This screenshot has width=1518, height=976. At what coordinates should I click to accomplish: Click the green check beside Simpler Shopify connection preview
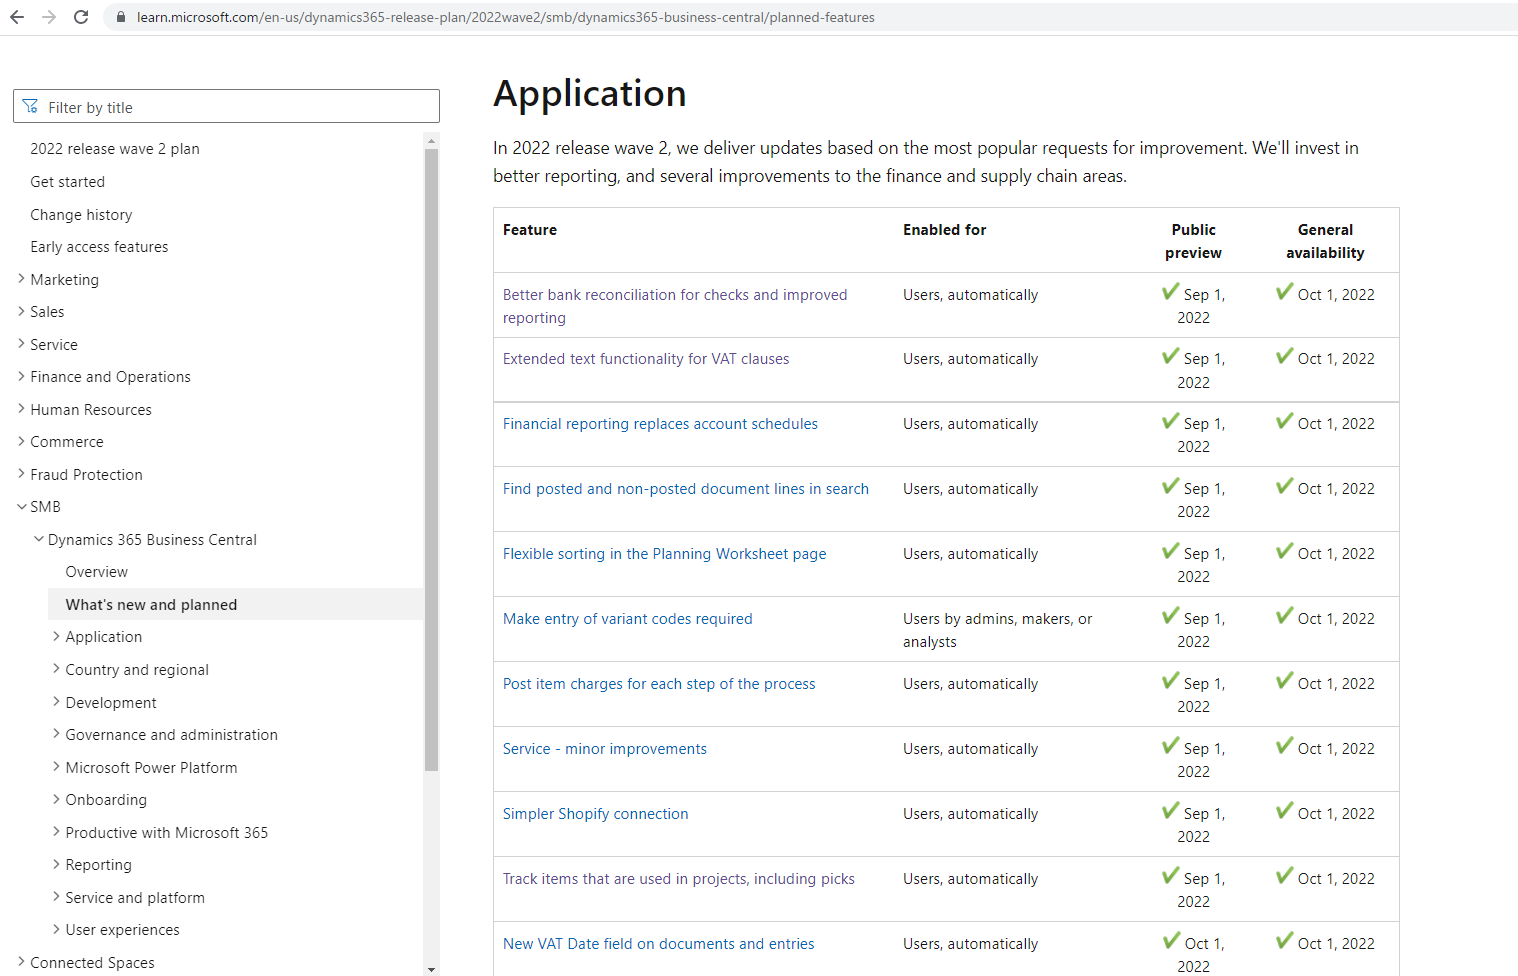(x=1170, y=811)
